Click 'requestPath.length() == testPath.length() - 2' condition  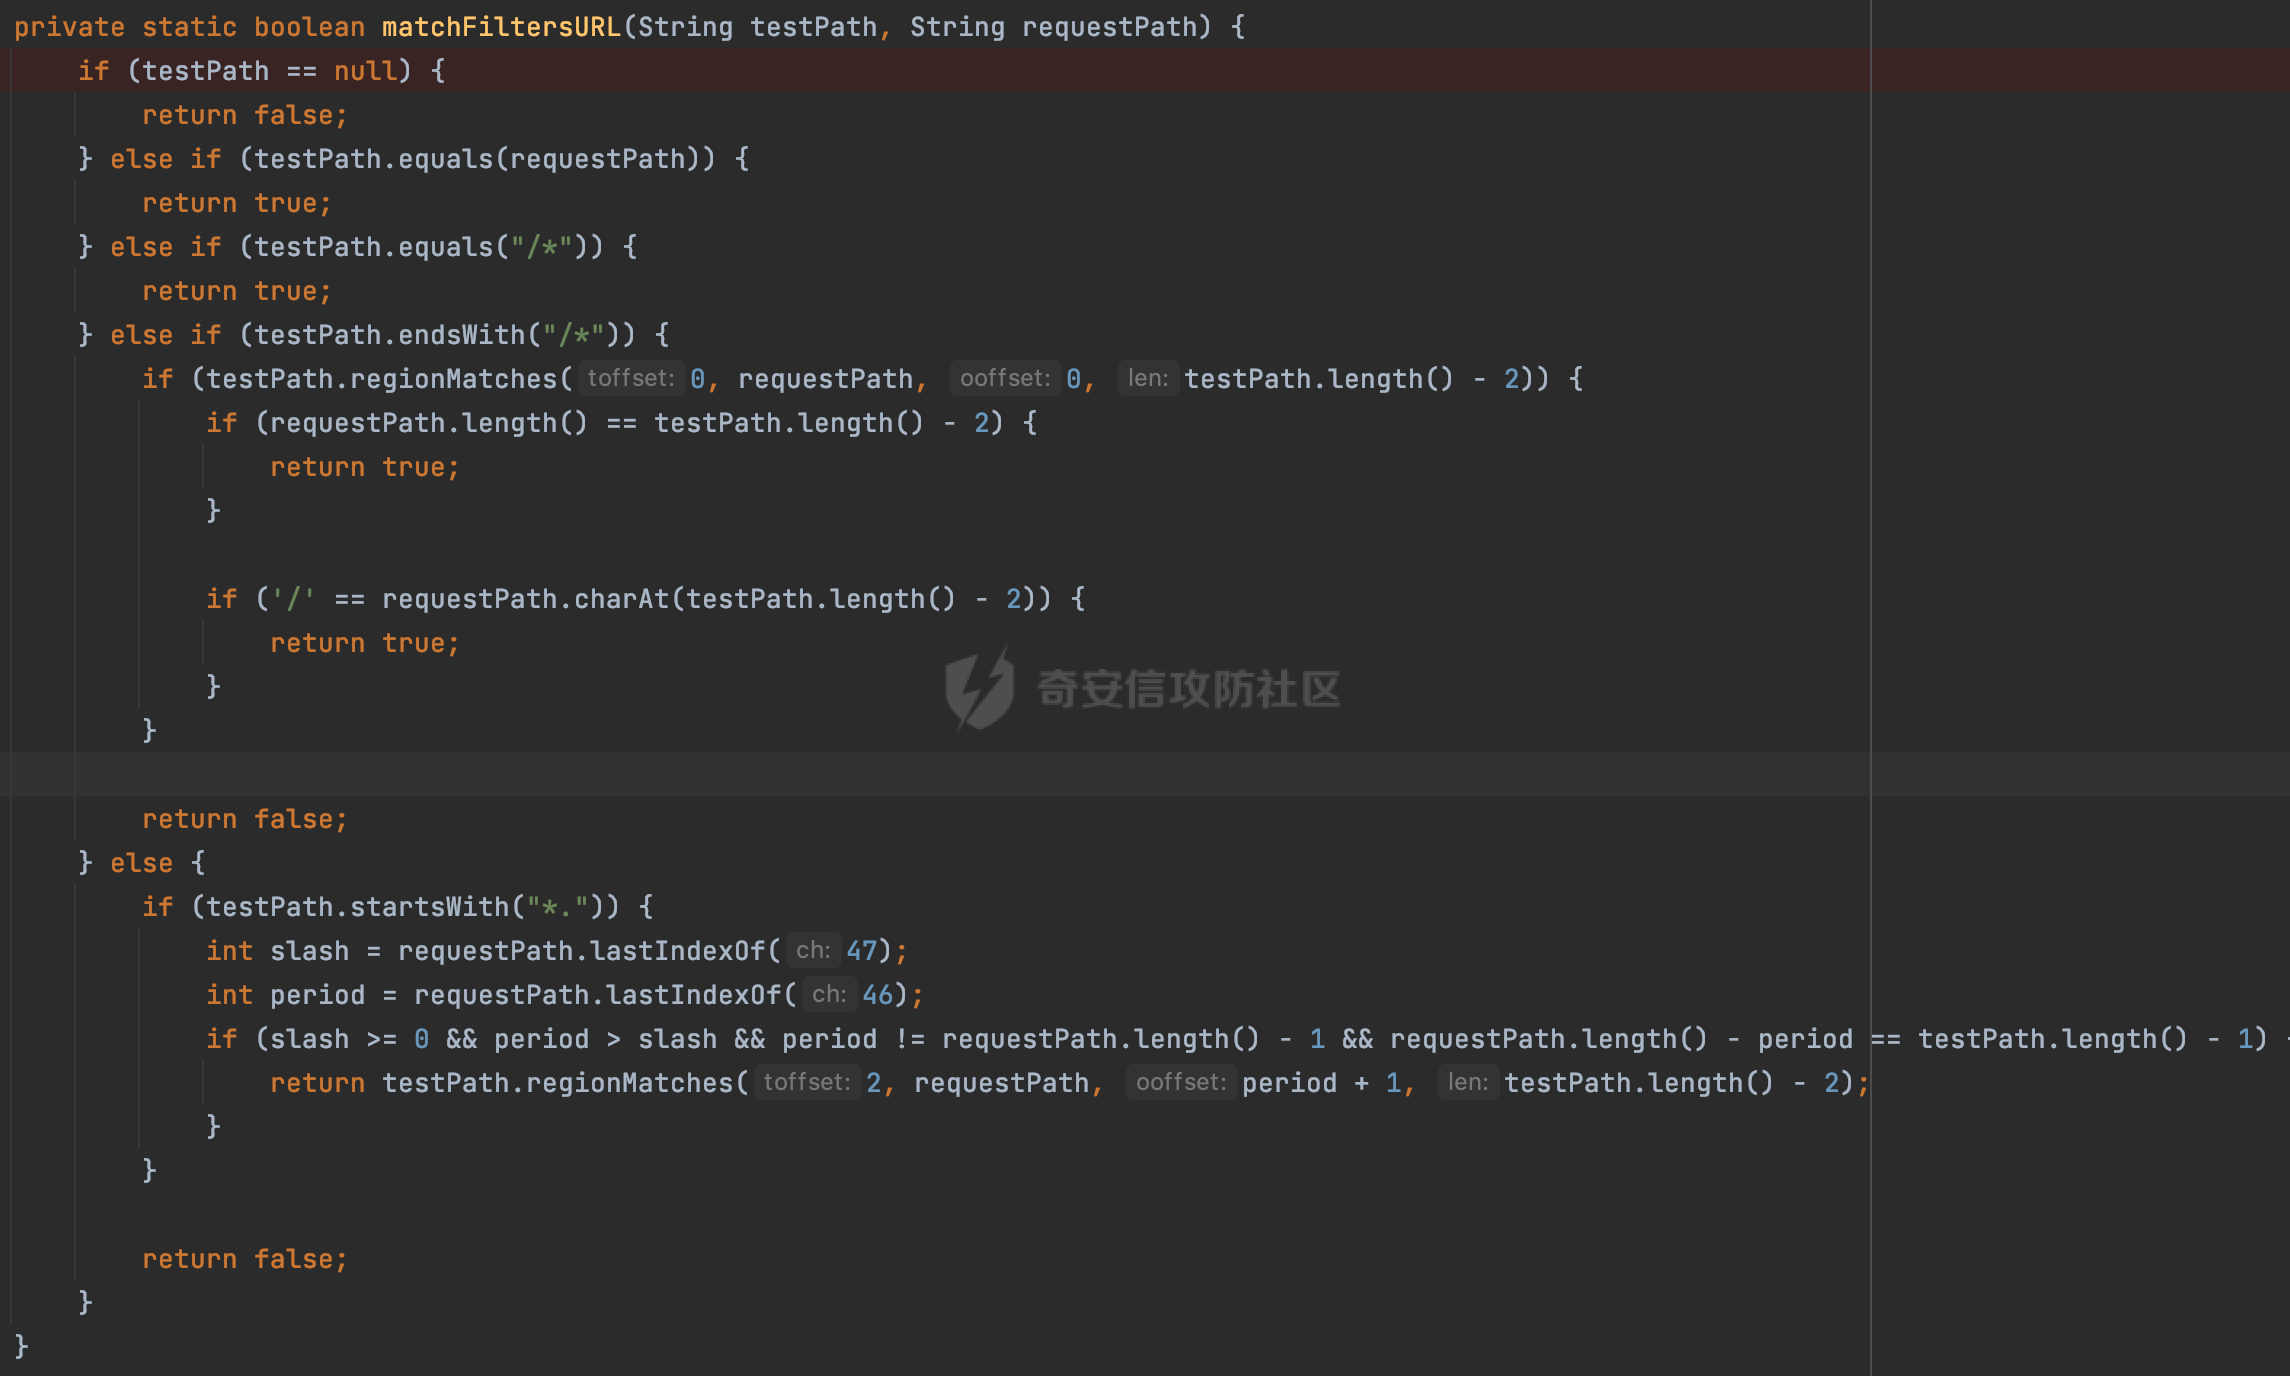coord(630,423)
